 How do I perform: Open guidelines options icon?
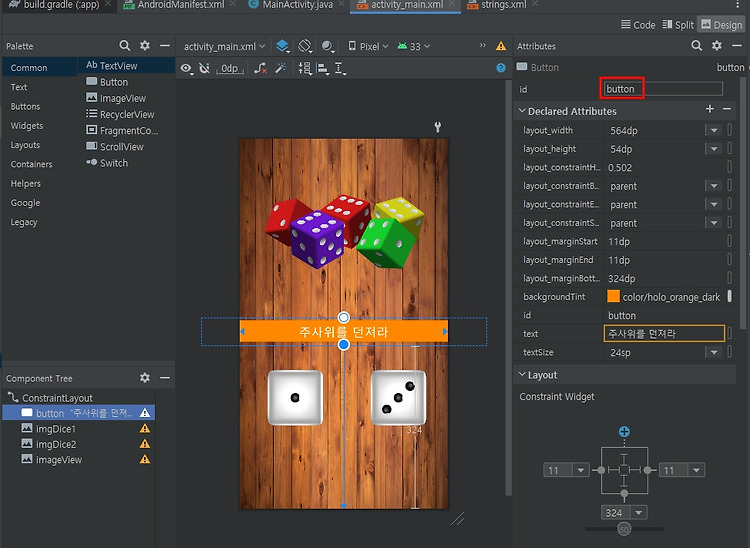coord(340,68)
